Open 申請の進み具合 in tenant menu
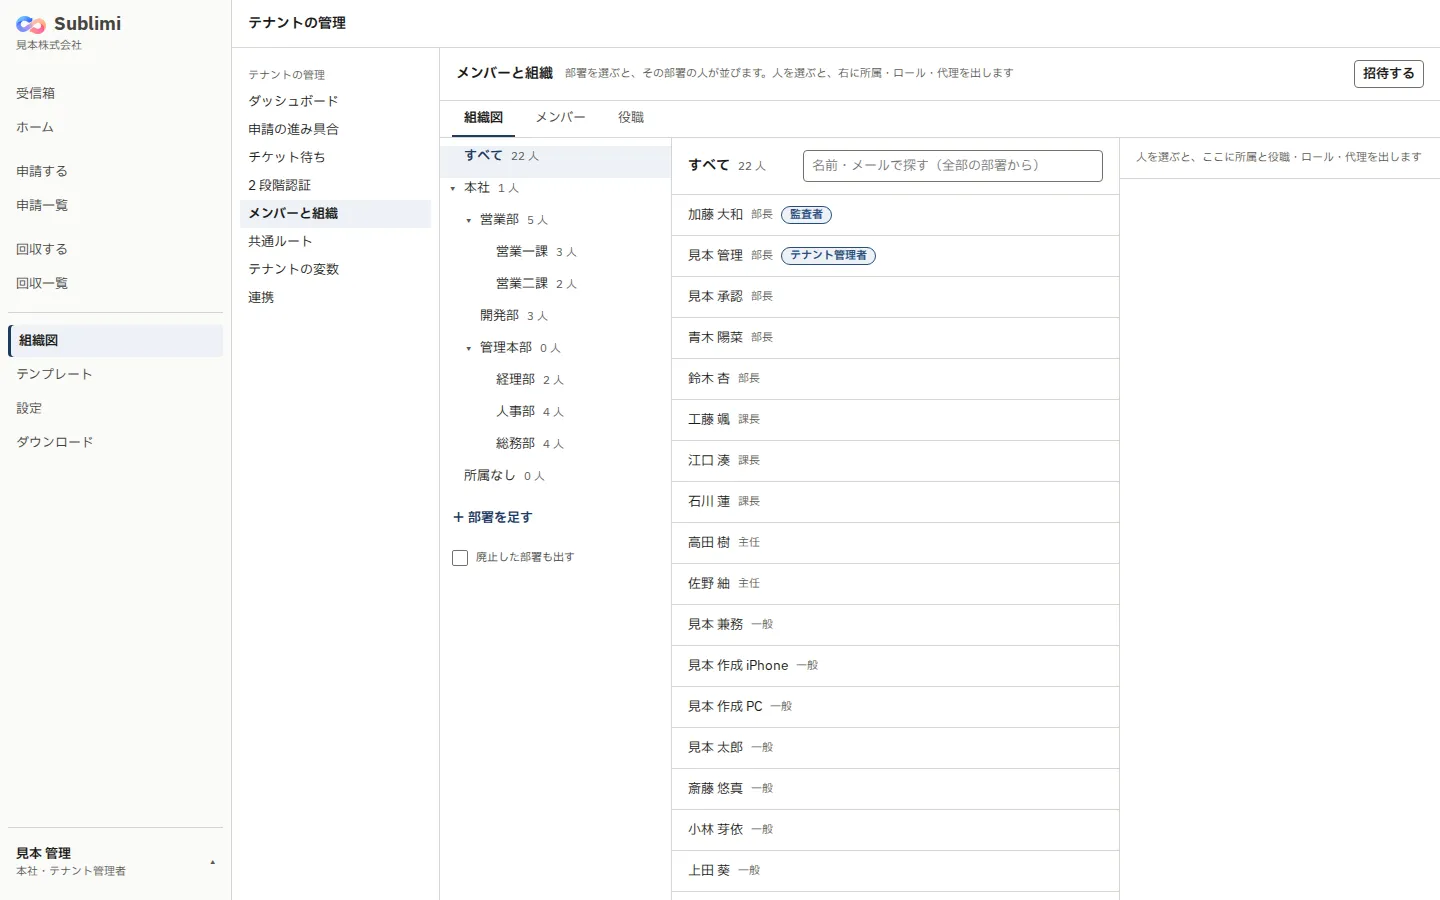The image size is (1440, 900). pos(335,129)
